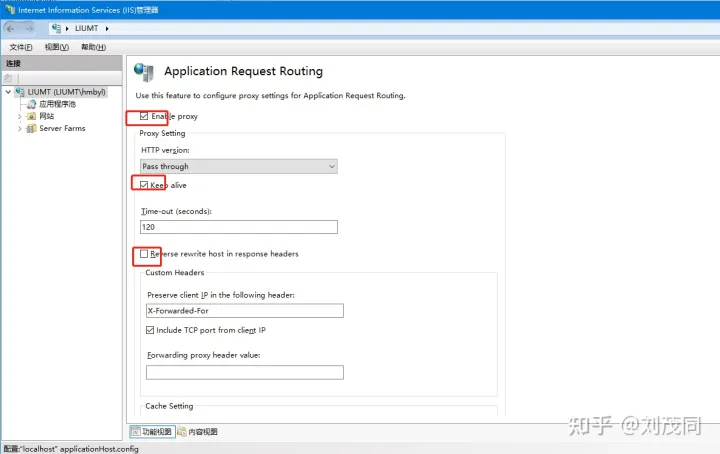Click the connect icon in Connections toolbar
Screen dimensions: 720x454
[8, 78]
